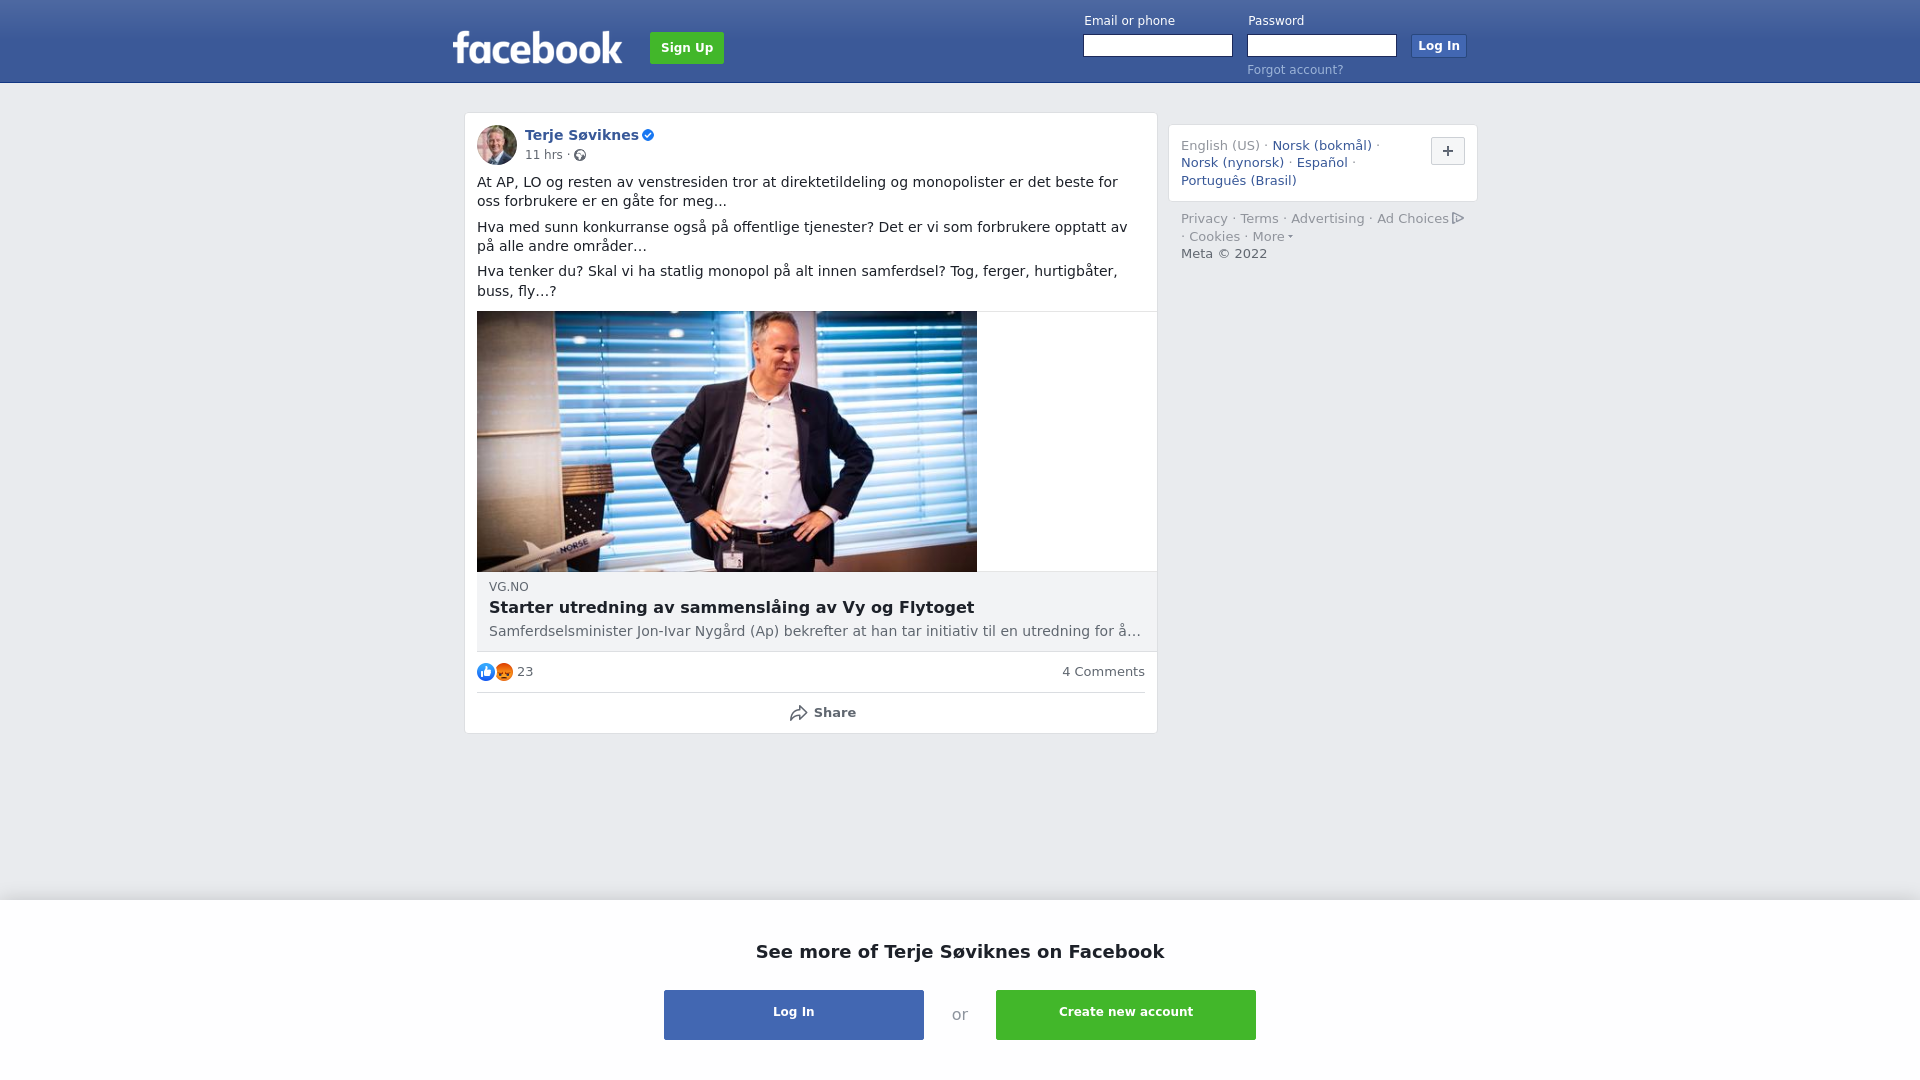Click the like reaction icon
The height and width of the screenshot is (1080, 1920).
[x=486, y=672]
